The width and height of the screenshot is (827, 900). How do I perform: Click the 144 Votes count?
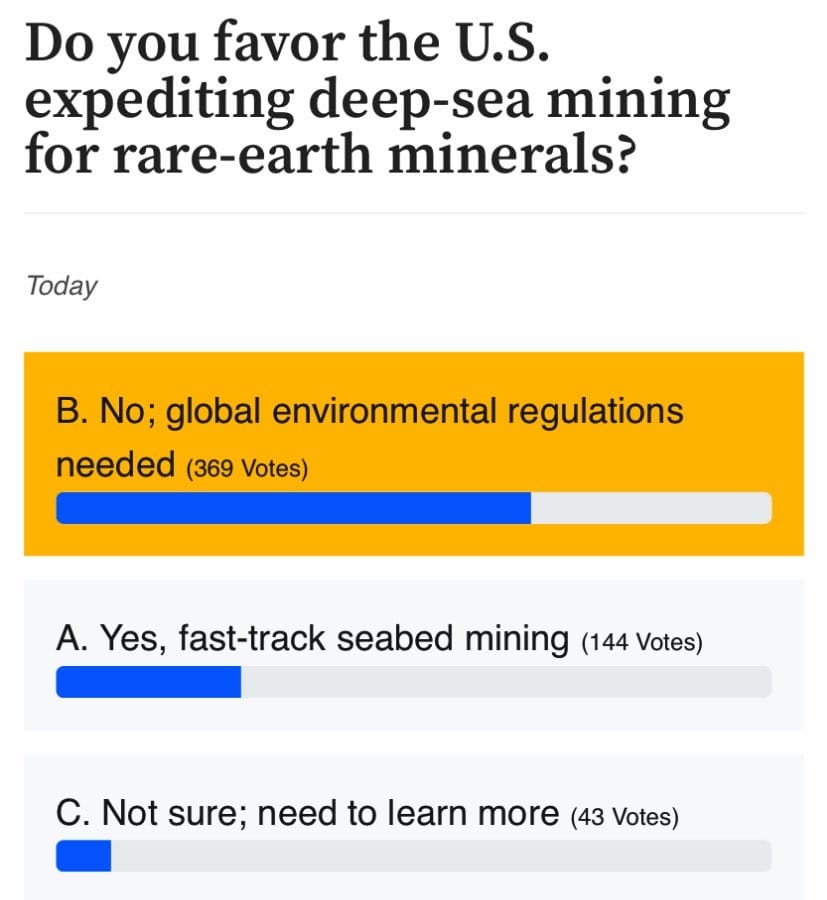(x=642, y=643)
